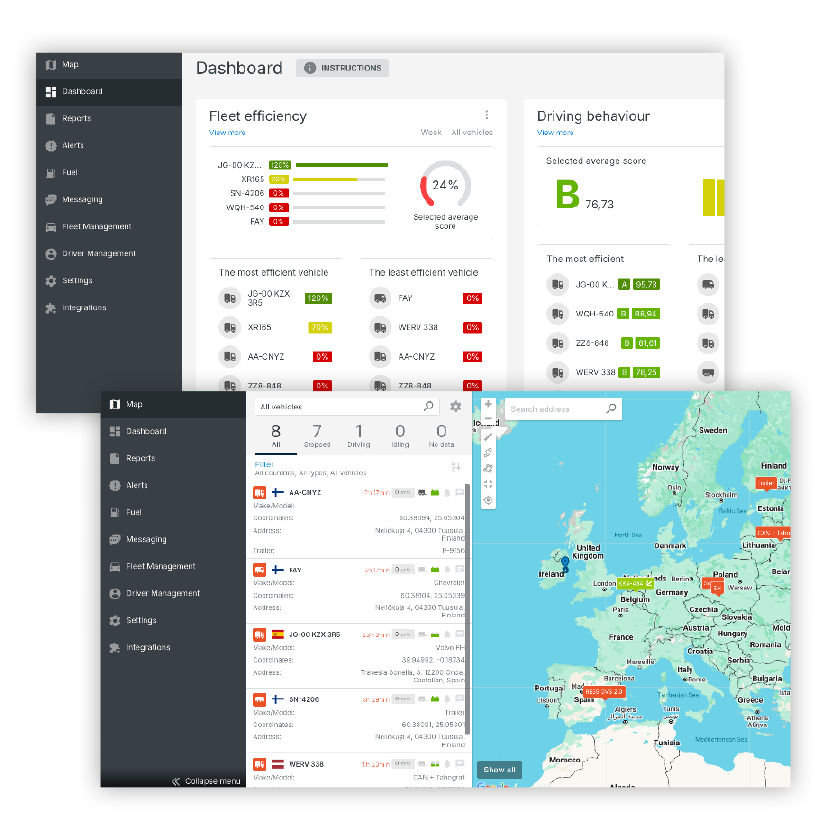Select the ruler measure tool on map
The height and width of the screenshot is (840, 840).
pos(488,436)
